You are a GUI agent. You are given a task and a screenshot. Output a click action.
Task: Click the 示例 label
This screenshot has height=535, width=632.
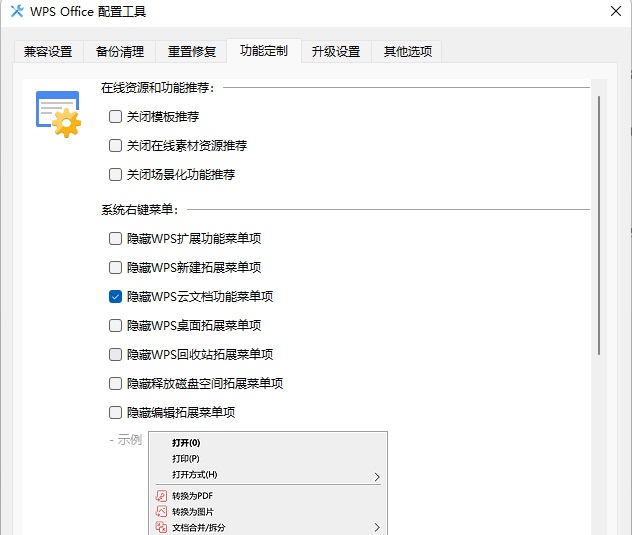coord(129,440)
